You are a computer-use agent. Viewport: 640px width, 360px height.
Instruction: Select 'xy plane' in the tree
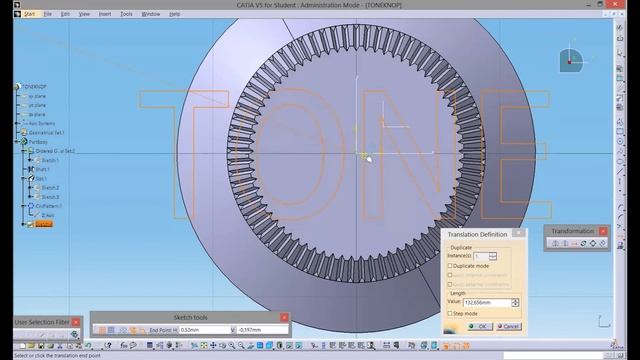click(37, 96)
